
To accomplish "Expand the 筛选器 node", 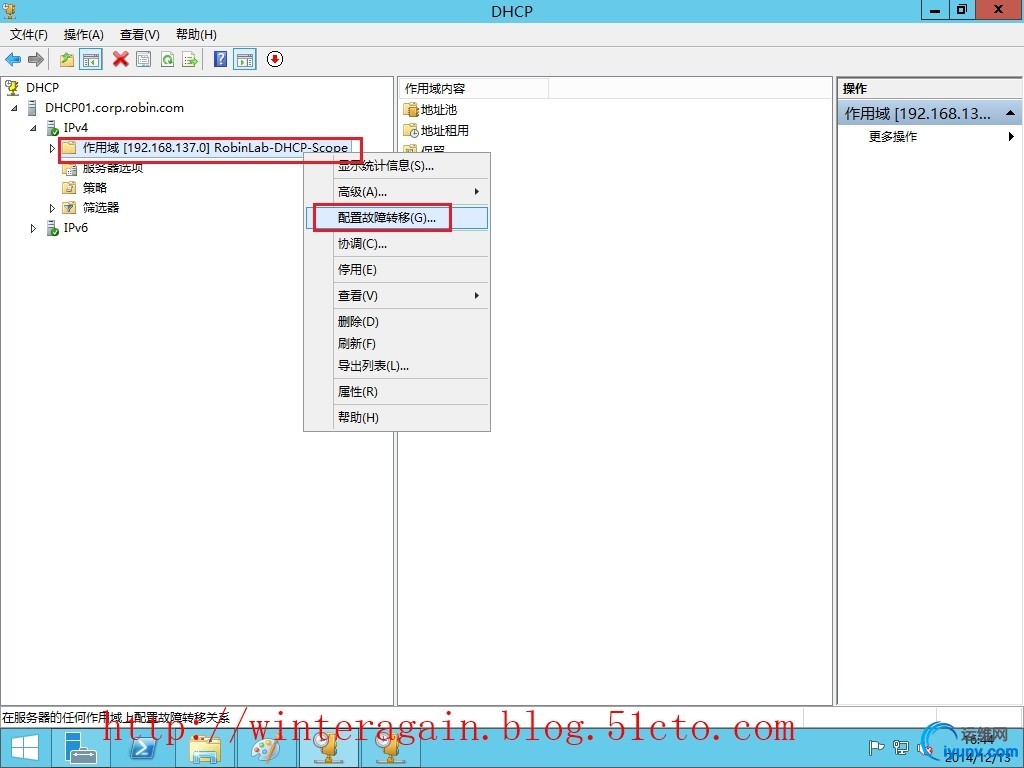I will (x=52, y=208).
